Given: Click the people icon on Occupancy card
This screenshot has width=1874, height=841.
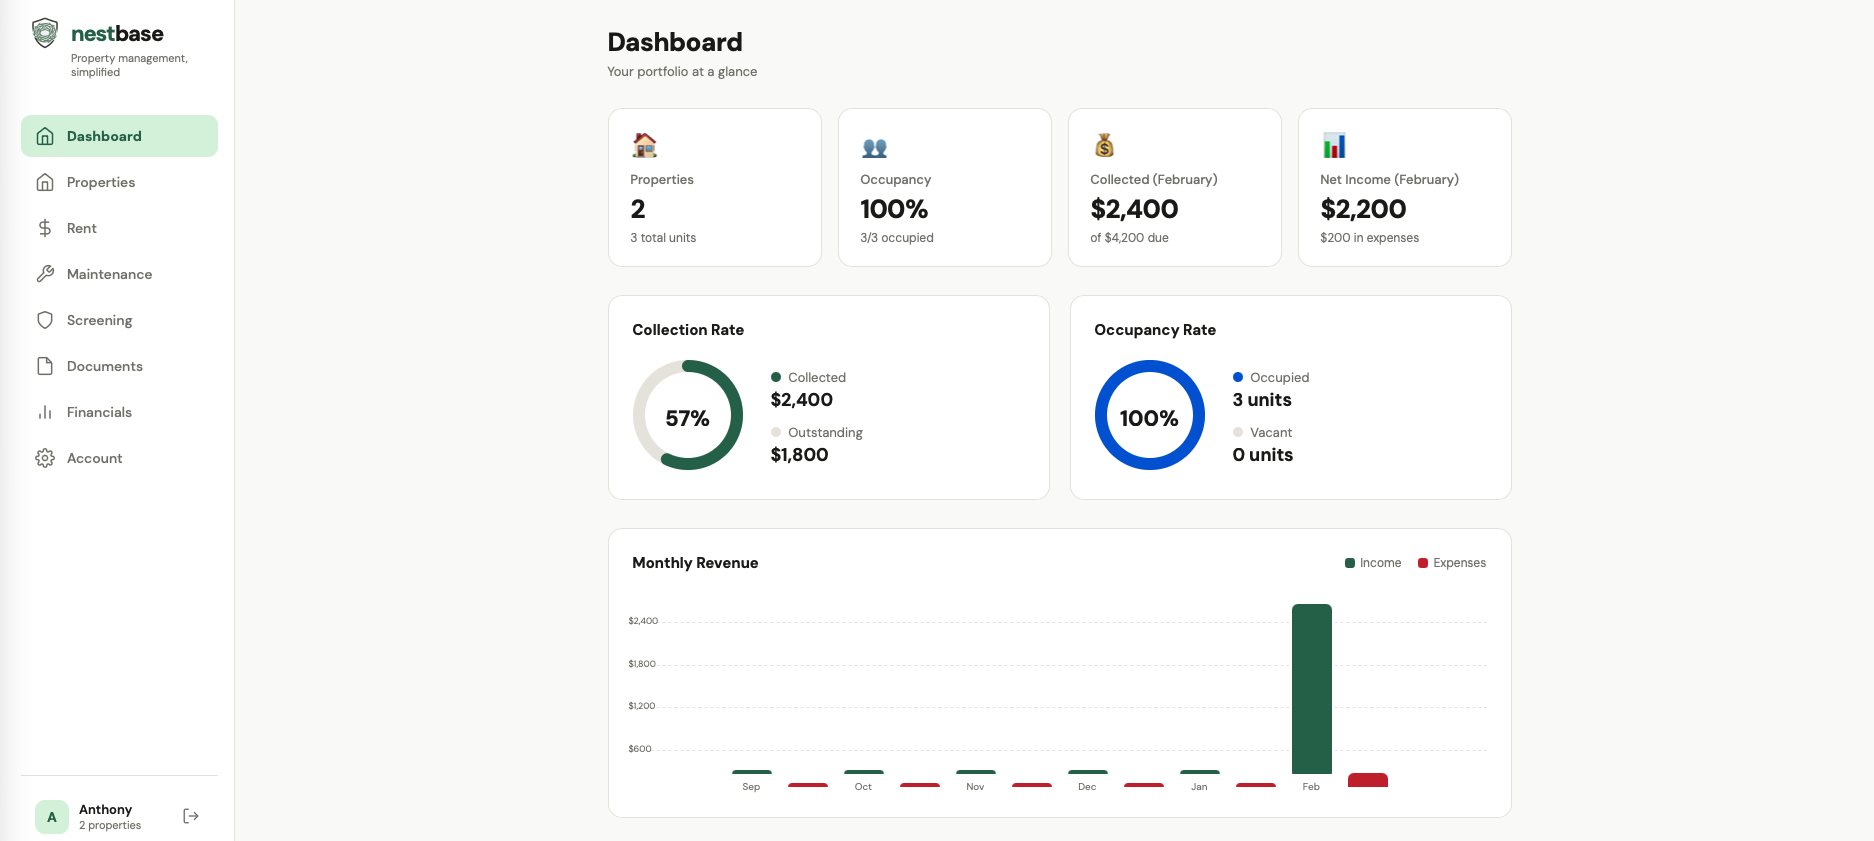Looking at the screenshot, I should (x=874, y=148).
